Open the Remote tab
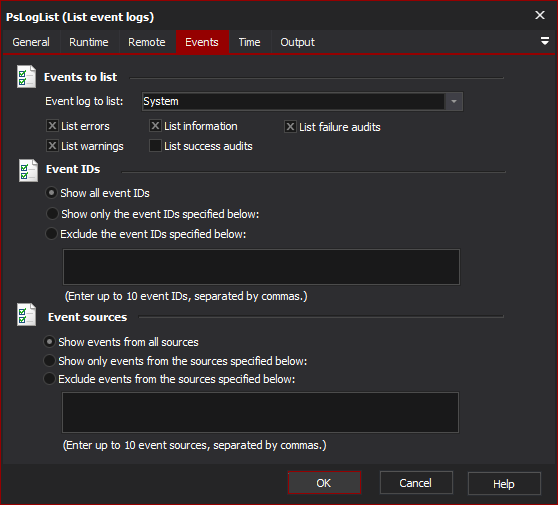 tap(147, 42)
